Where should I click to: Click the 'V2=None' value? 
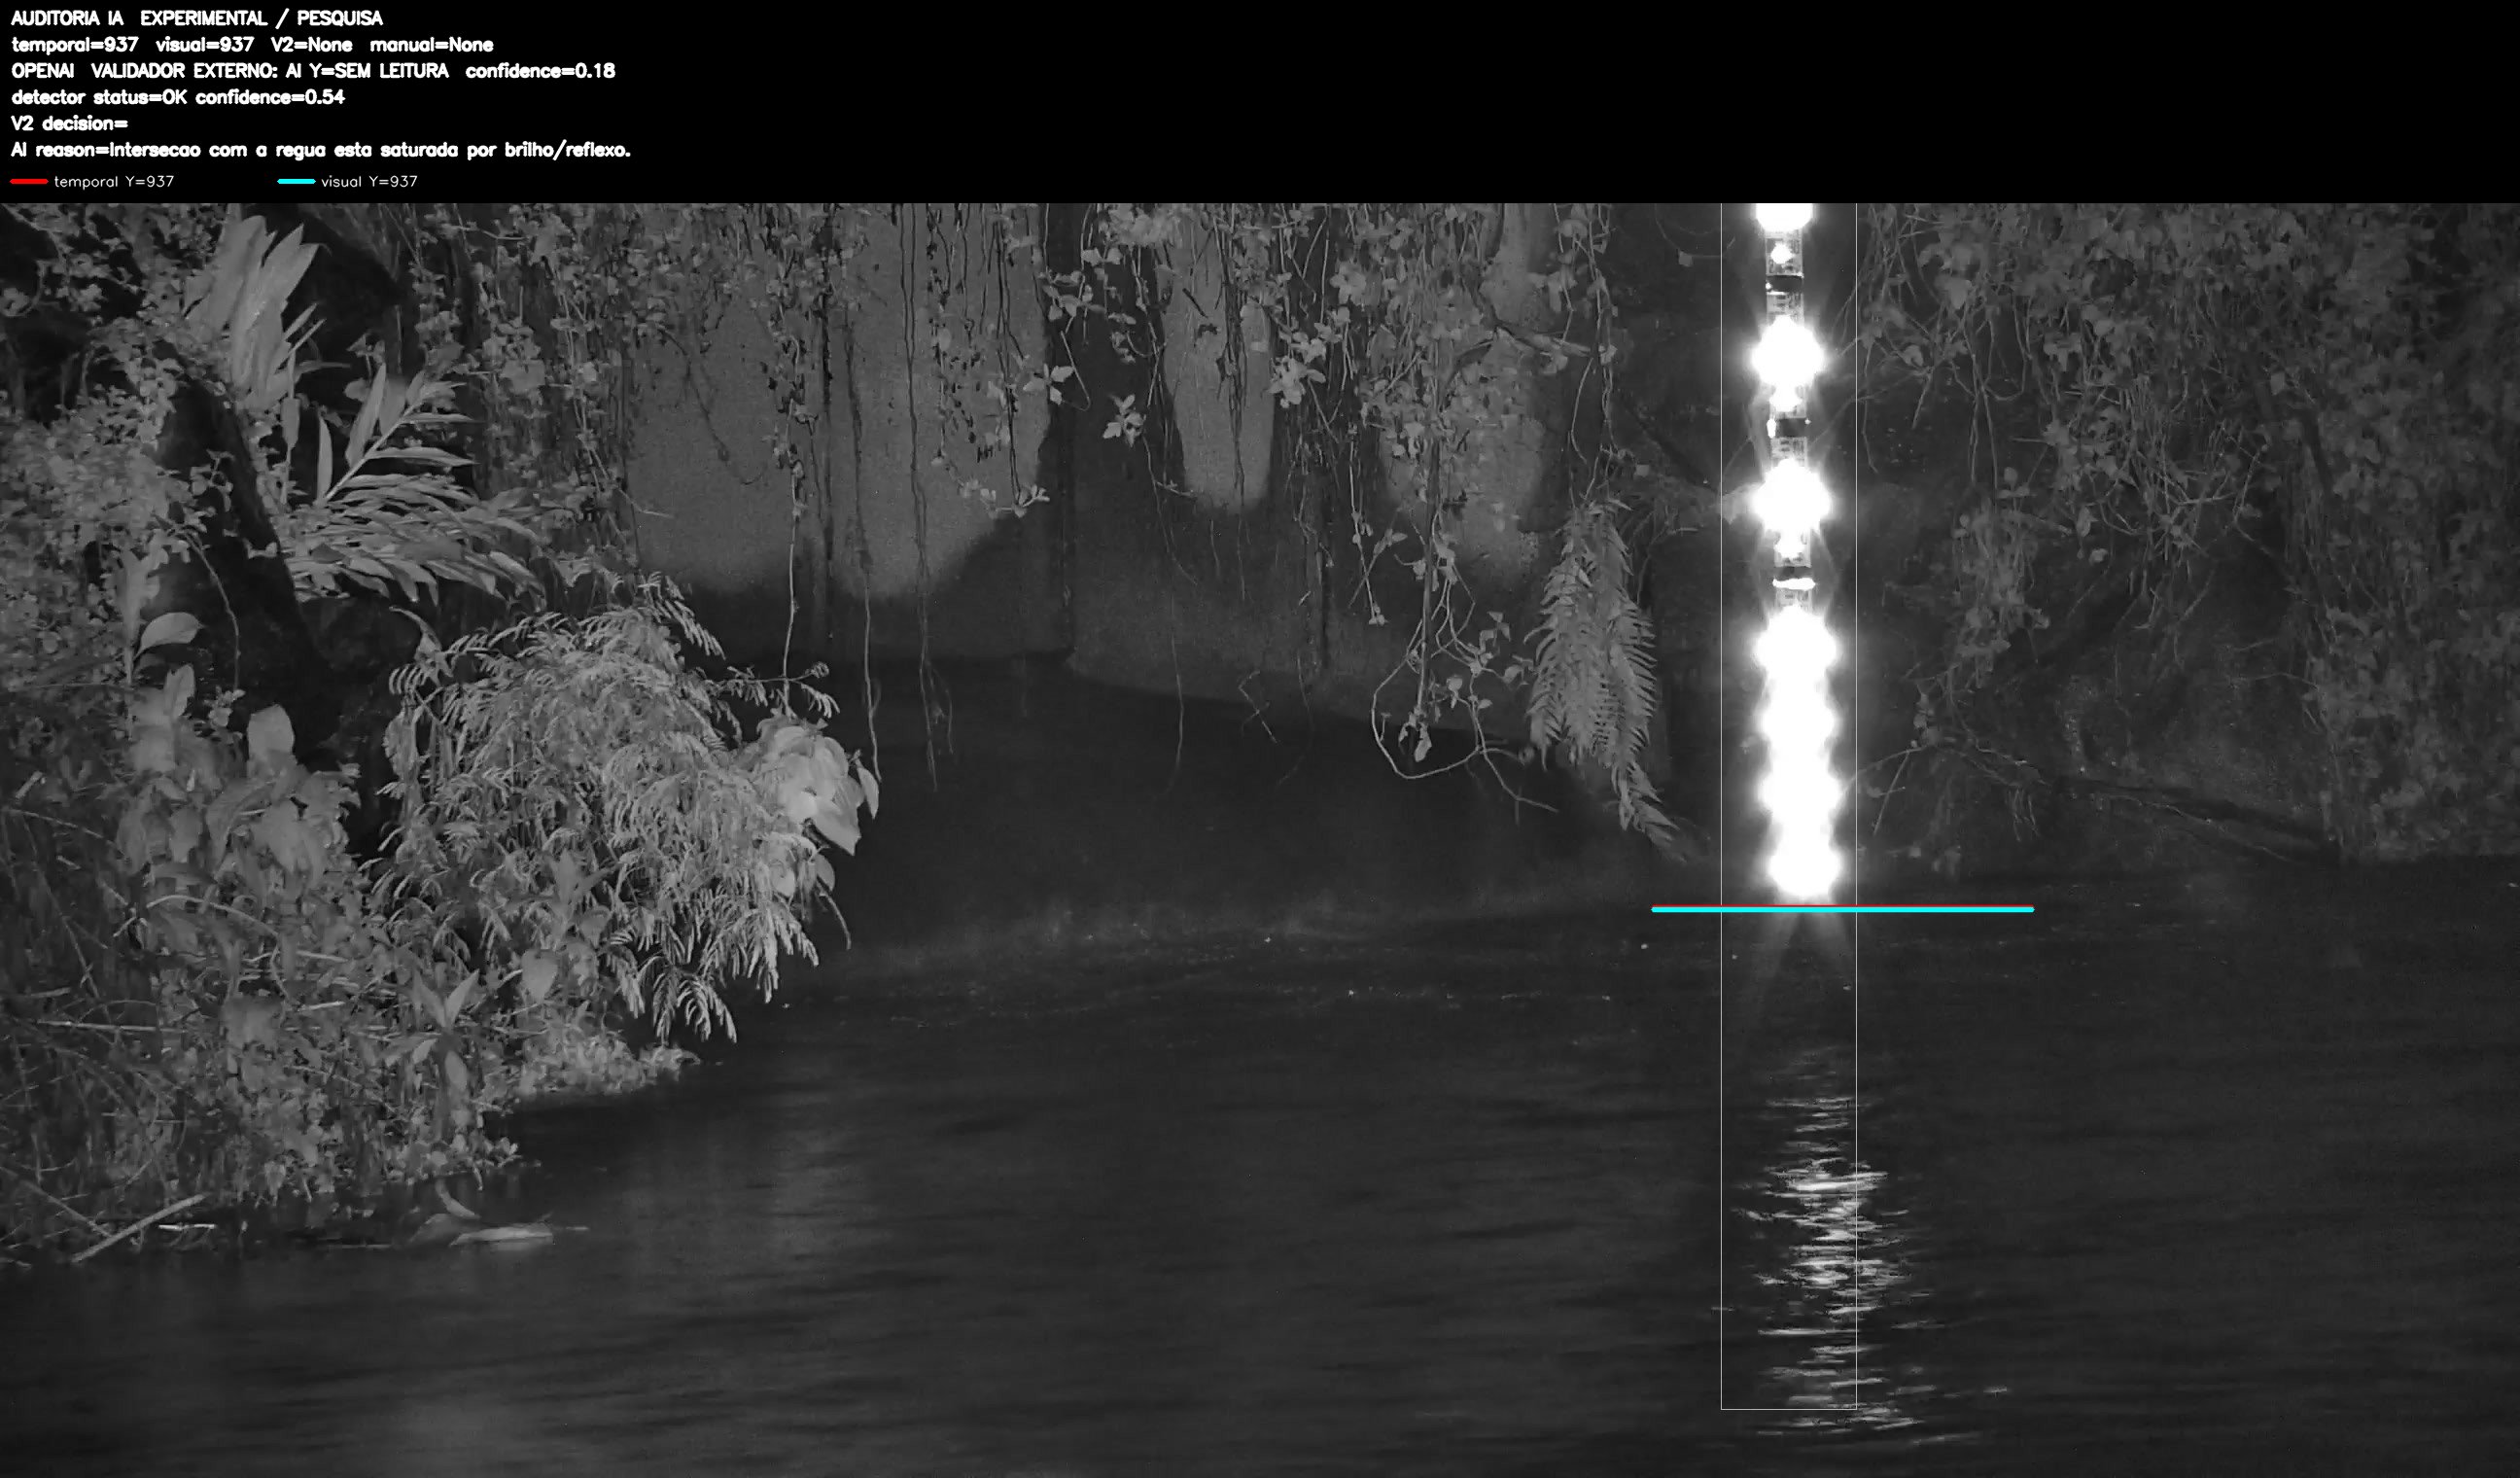312,45
